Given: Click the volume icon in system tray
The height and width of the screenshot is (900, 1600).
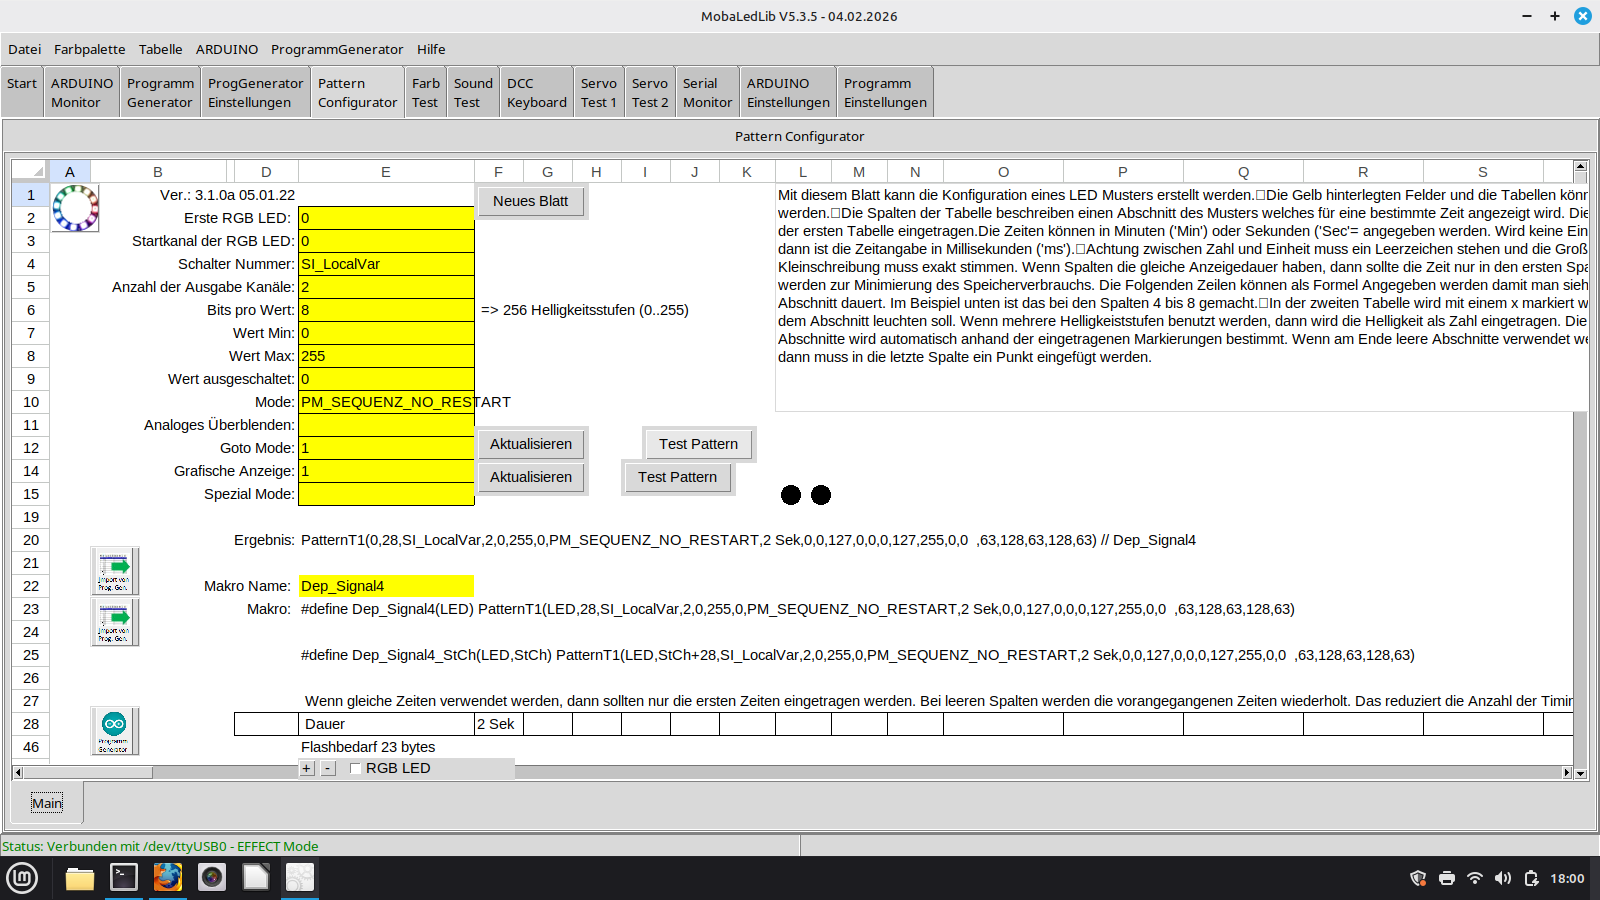Looking at the screenshot, I should [x=1502, y=878].
